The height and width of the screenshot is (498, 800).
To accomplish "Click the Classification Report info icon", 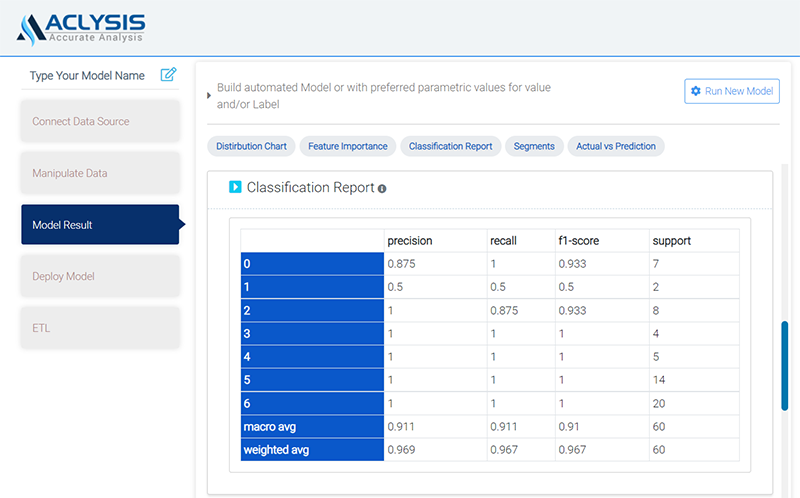I will (x=382, y=188).
